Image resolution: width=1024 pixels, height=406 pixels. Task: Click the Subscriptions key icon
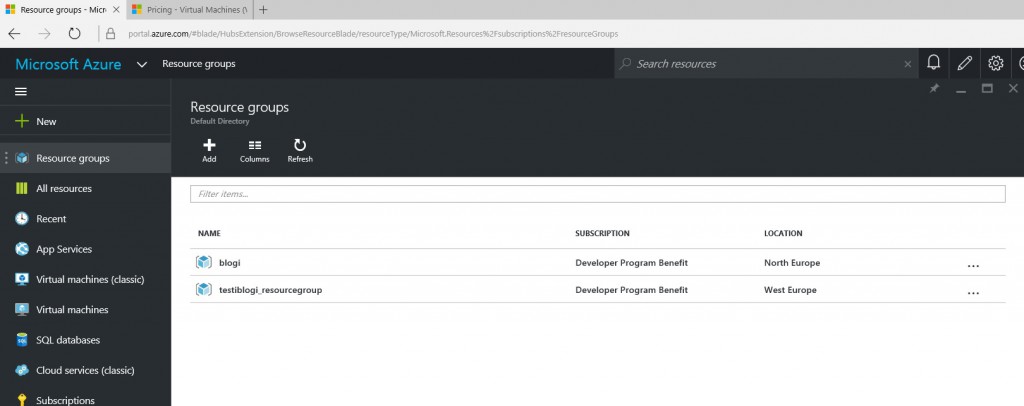click(x=22, y=400)
